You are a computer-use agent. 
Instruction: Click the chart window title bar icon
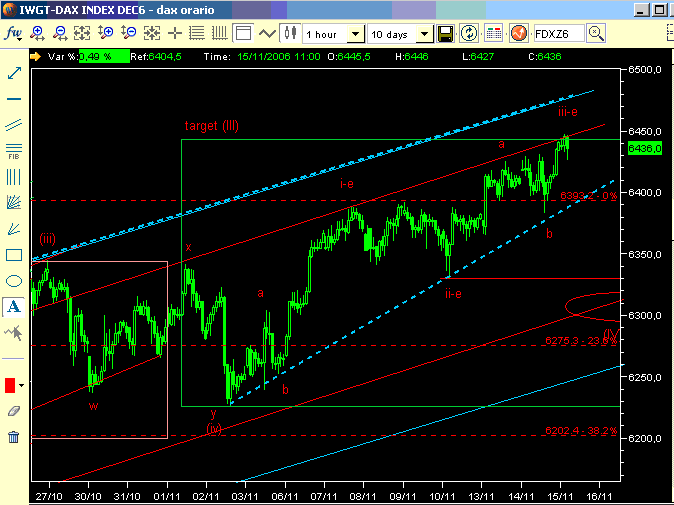pyautogui.click(x=9, y=9)
